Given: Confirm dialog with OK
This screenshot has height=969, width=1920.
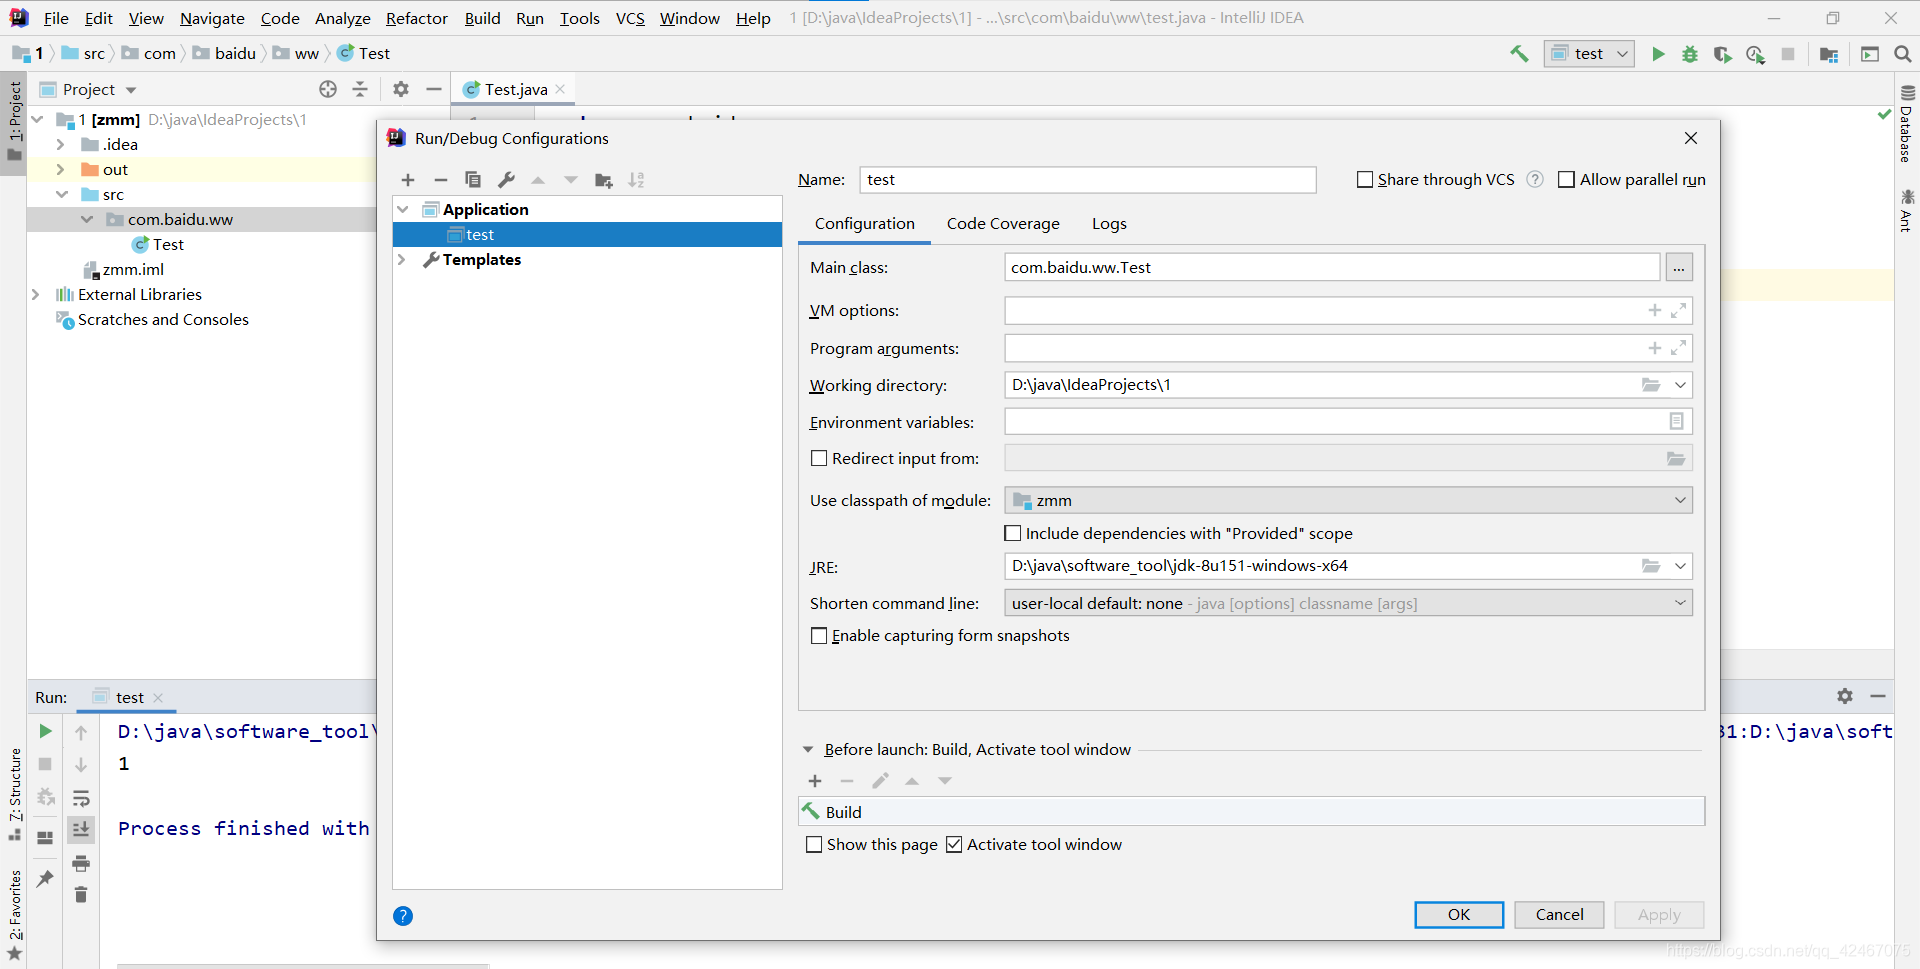Looking at the screenshot, I should (1459, 915).
